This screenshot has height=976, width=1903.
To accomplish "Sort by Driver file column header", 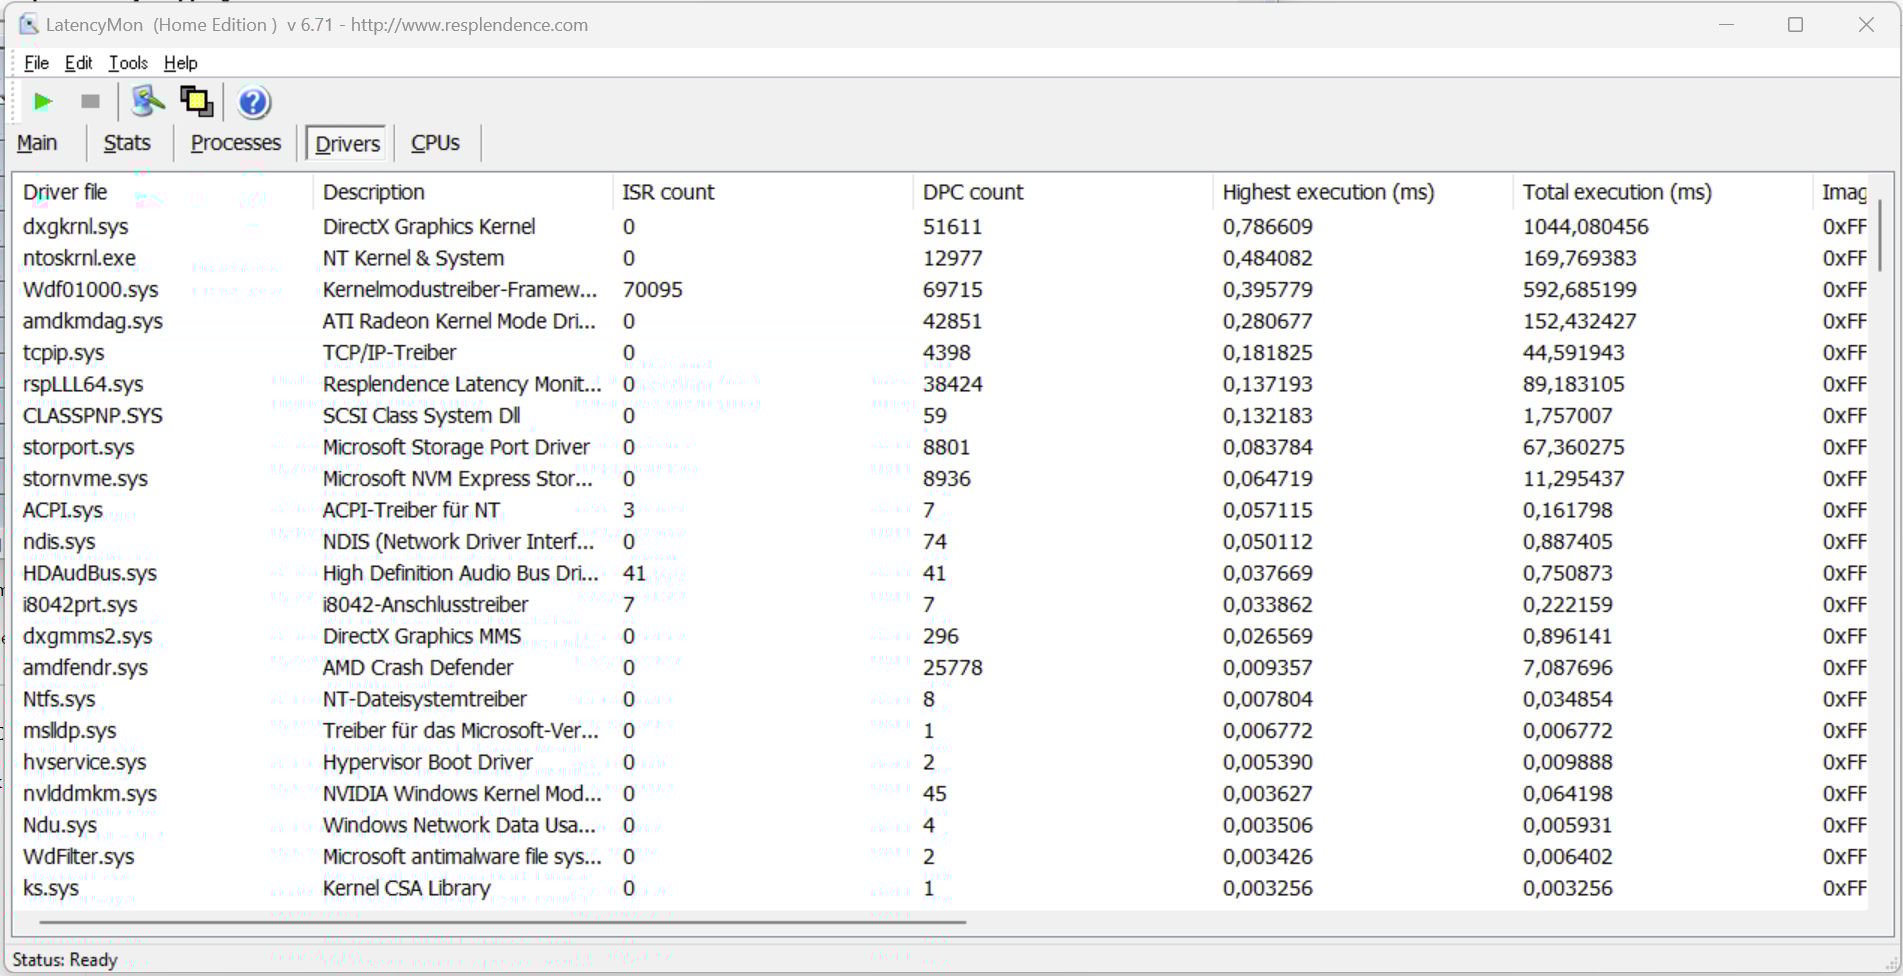I will [163, 192].
